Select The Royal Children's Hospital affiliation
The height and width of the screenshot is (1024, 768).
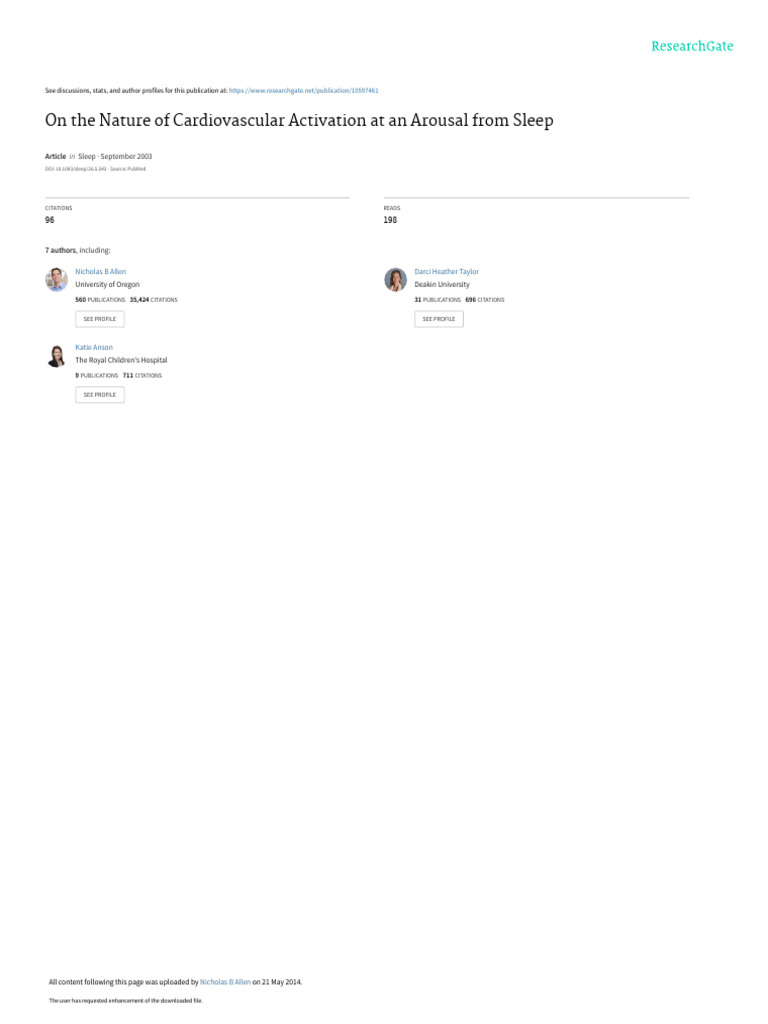click(x=121, y=360)
